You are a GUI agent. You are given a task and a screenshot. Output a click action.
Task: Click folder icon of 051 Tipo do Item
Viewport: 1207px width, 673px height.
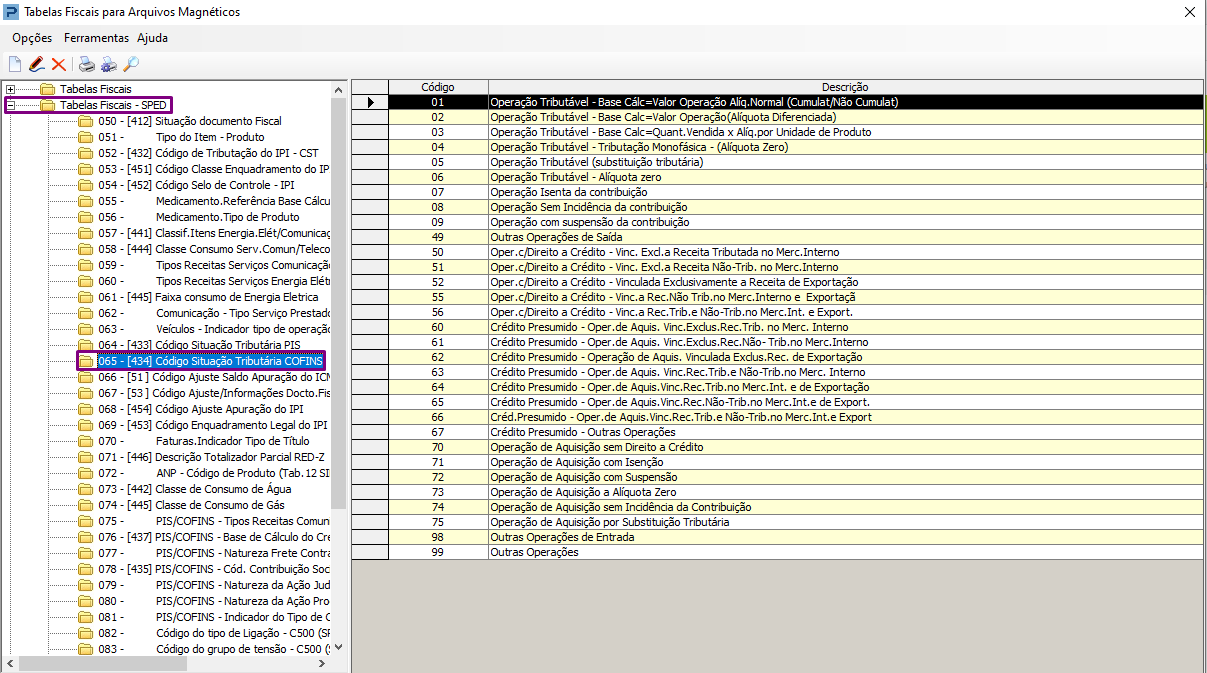(86, 137)
